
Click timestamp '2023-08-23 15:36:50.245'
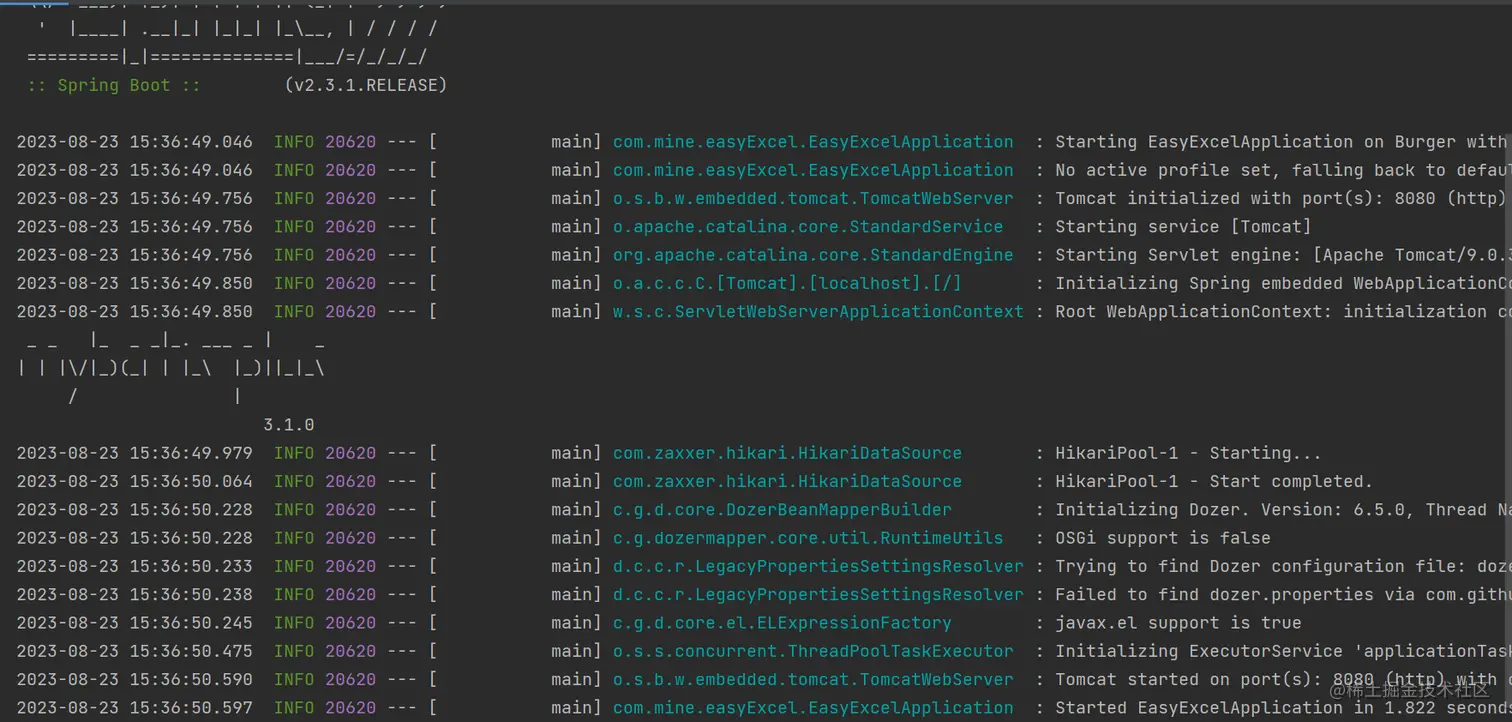[135, 623]
